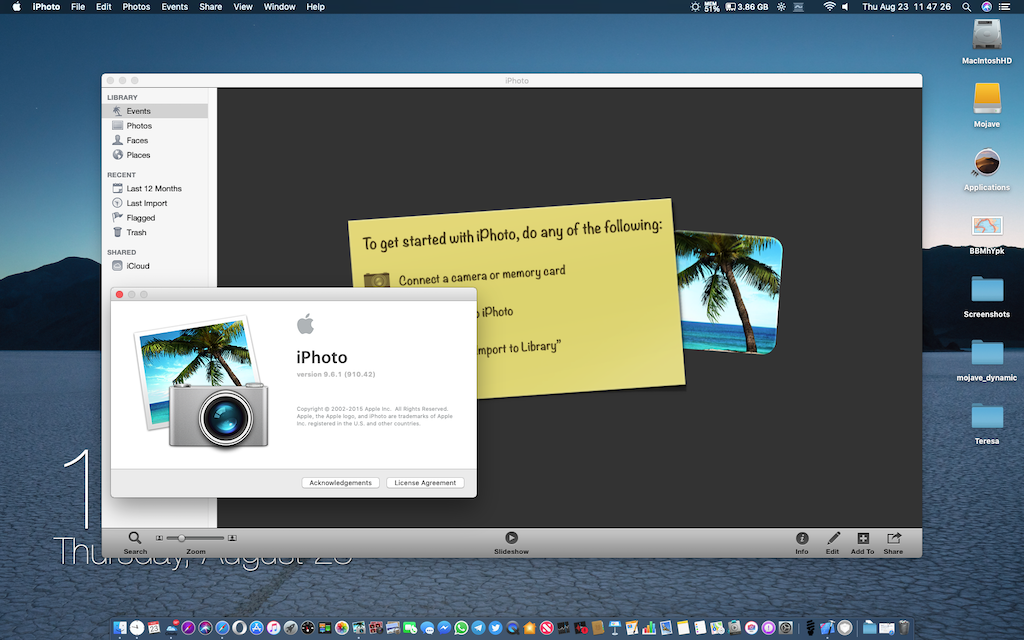This screenshot has height=640, width=1024.
Task: Open the mojave_dynamic folder on the desktop
Action: [987, 360]
